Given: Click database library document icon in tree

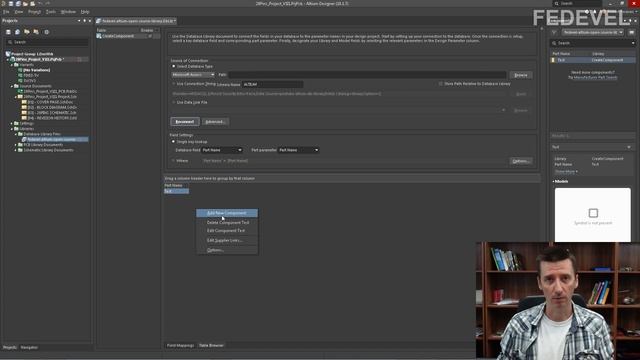Looking at the screenshot, I should [24, 140].
